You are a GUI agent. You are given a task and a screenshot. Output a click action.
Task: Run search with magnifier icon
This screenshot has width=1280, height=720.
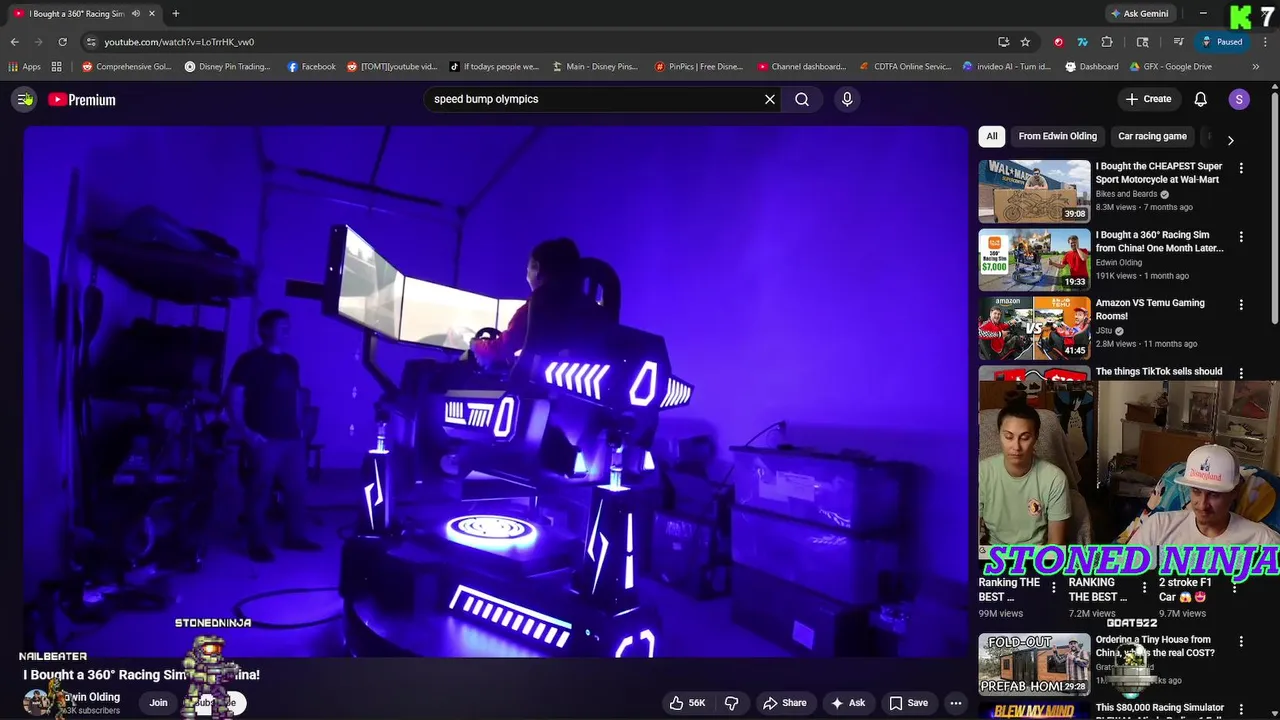pos(802,99)
